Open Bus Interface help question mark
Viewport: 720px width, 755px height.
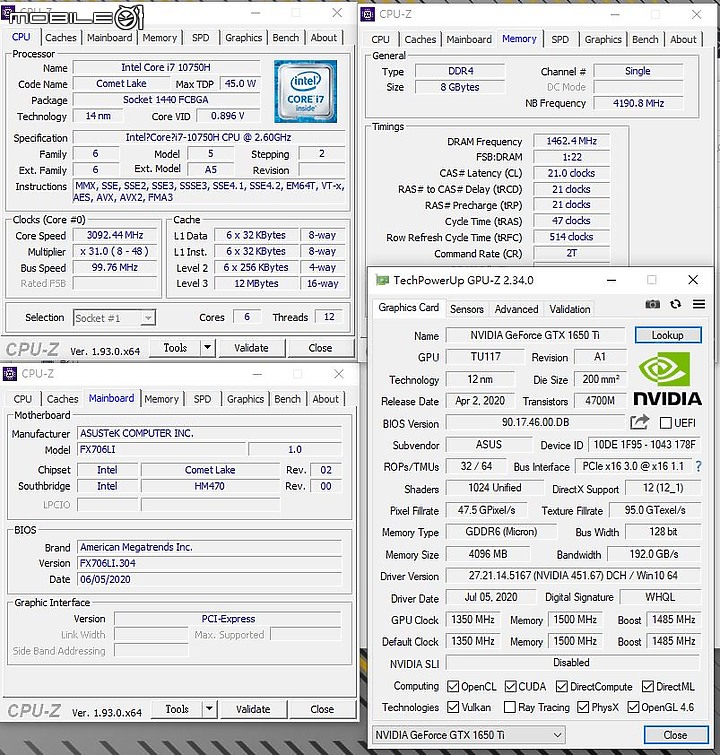click(x=698, y=466)
